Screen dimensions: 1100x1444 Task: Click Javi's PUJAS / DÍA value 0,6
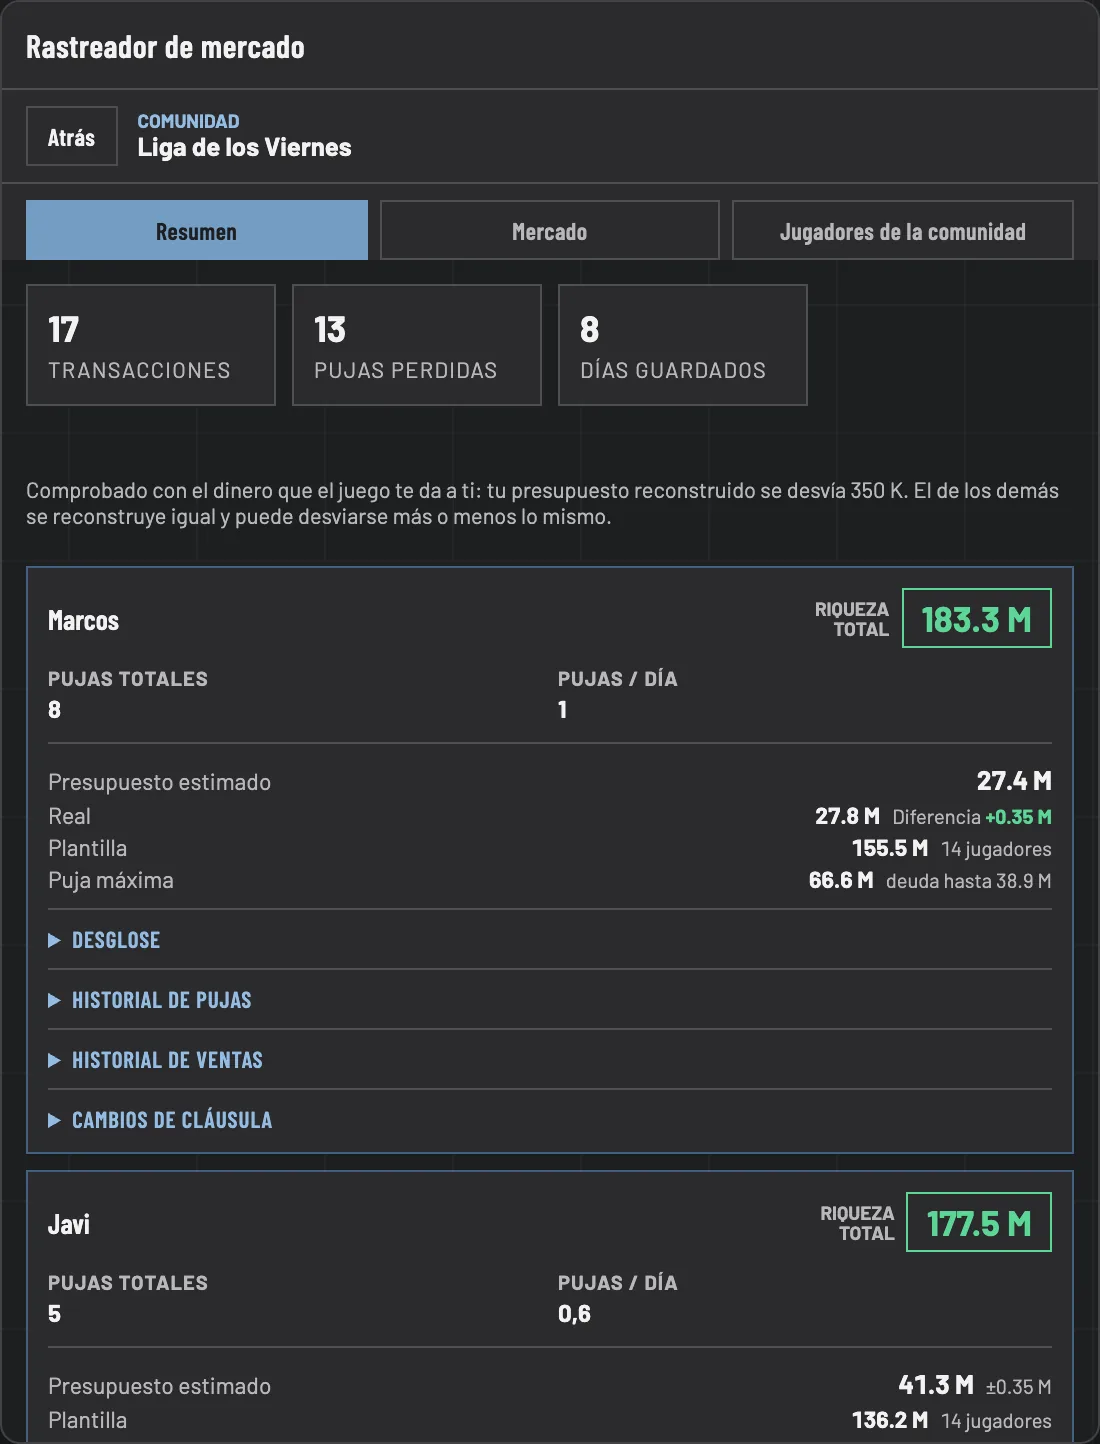(x=574, y=1314)
